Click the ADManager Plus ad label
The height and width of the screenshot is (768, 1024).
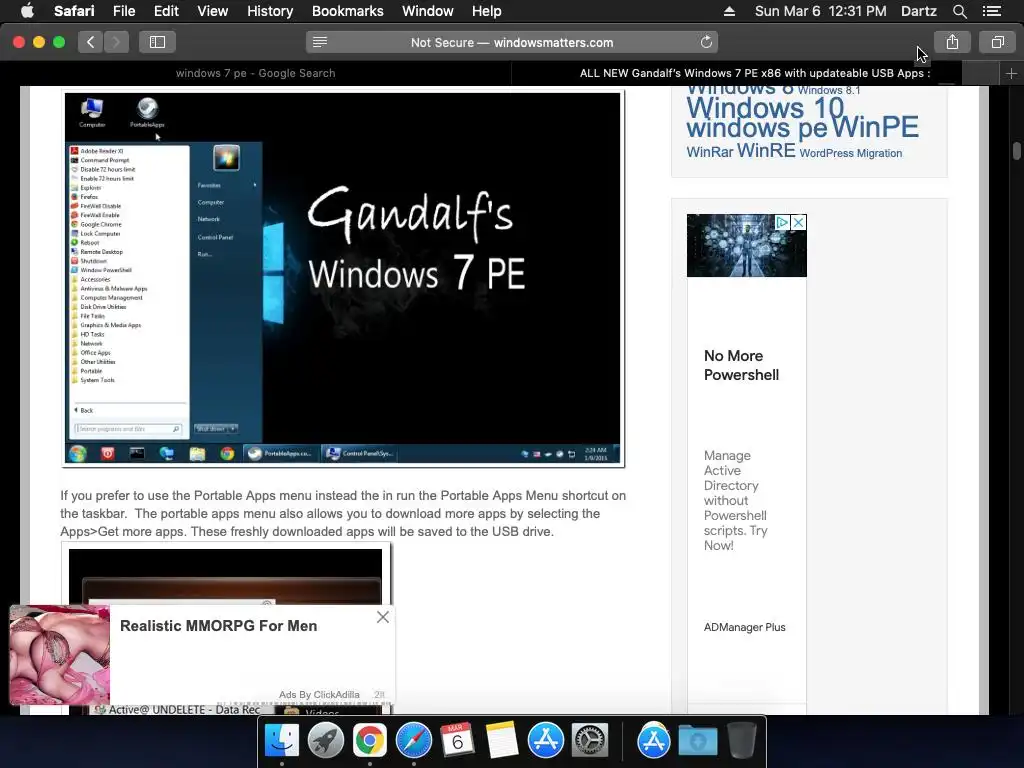click(x=744, y=627)
